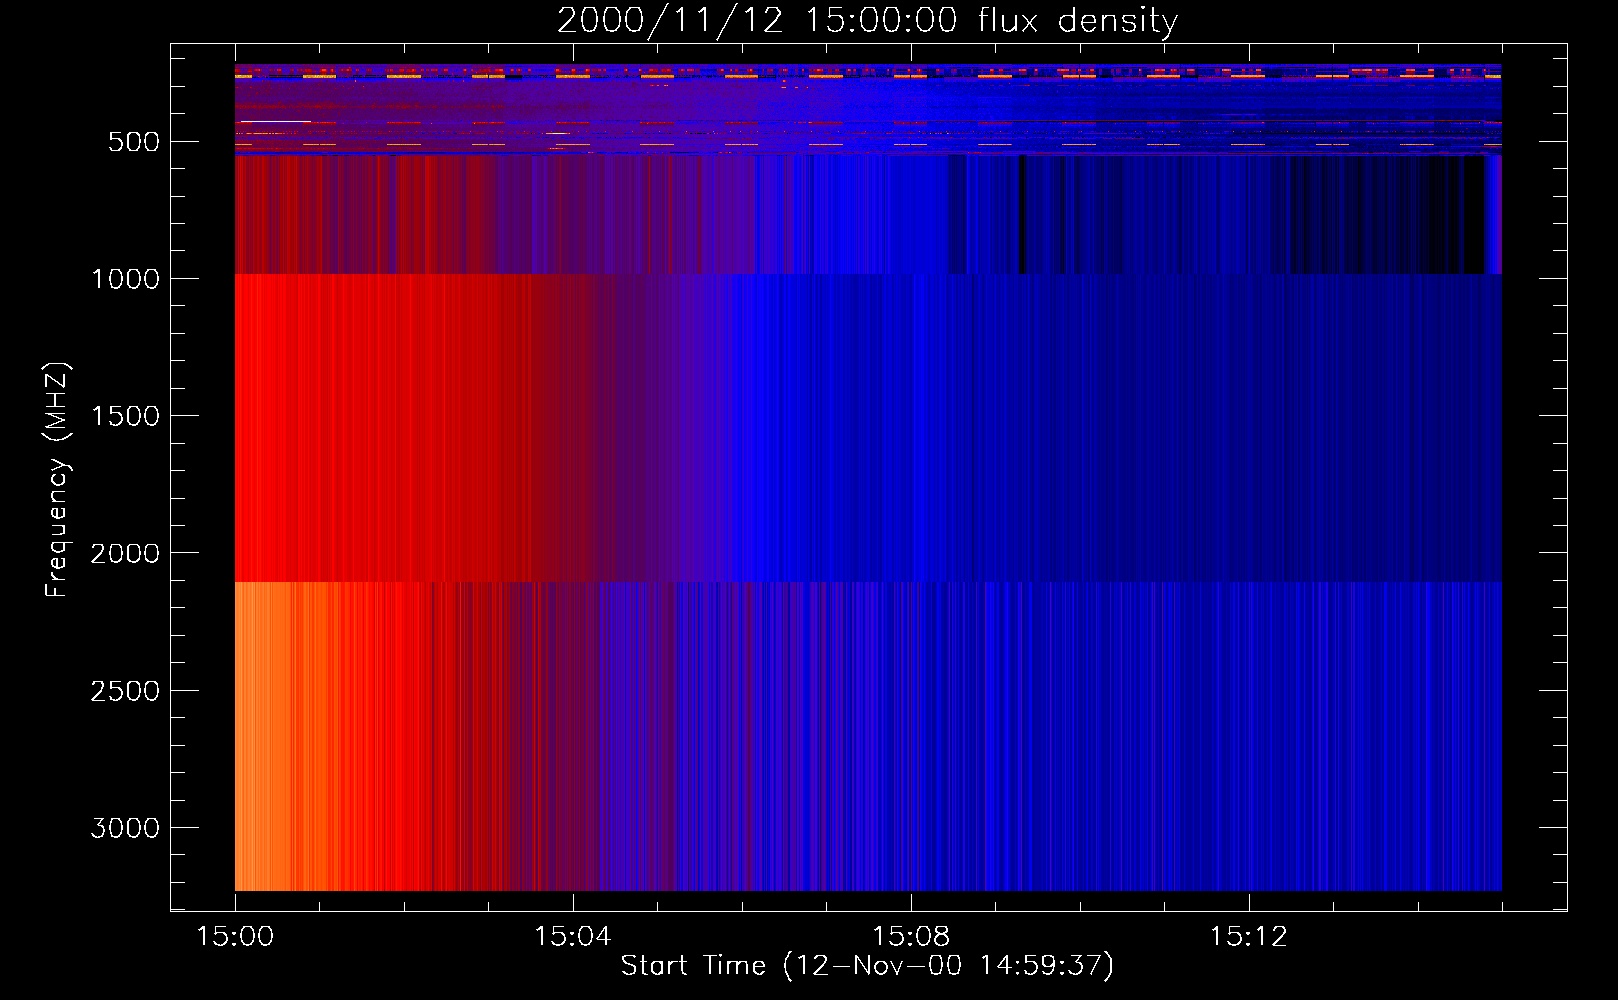Click the 15:00 time tick label
This screenshot has width=1618, height=1000.
click(x=235, y=937)
